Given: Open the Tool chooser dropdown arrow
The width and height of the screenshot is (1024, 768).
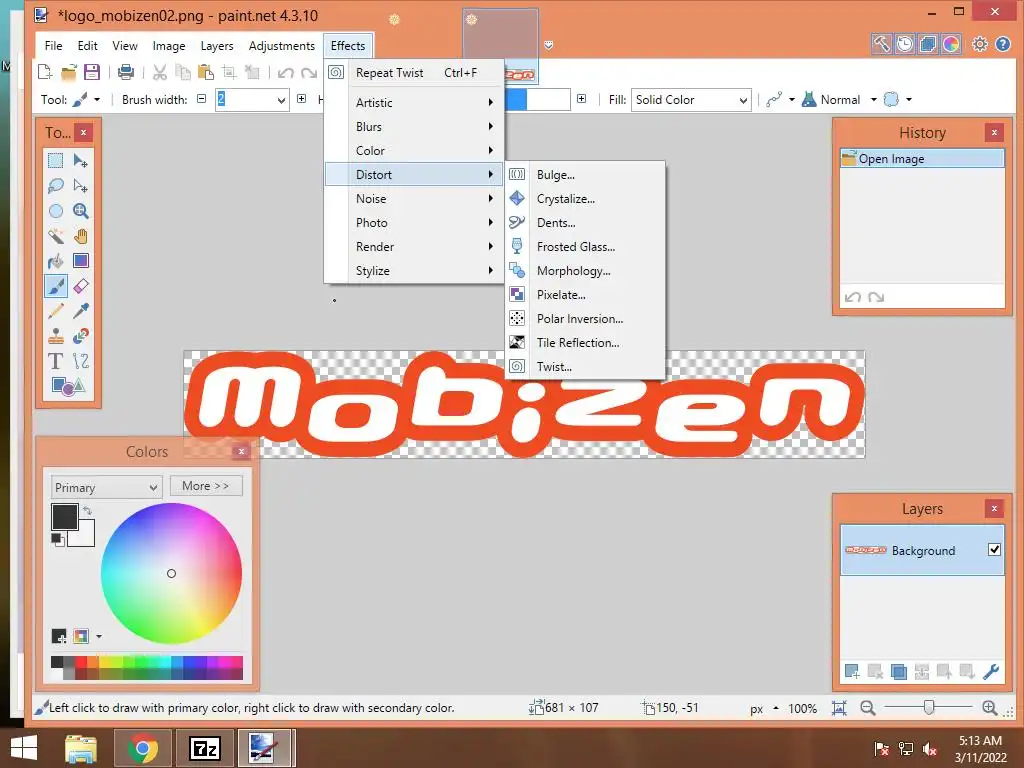Looking at the screenshot, I should (x=97, y=100).
